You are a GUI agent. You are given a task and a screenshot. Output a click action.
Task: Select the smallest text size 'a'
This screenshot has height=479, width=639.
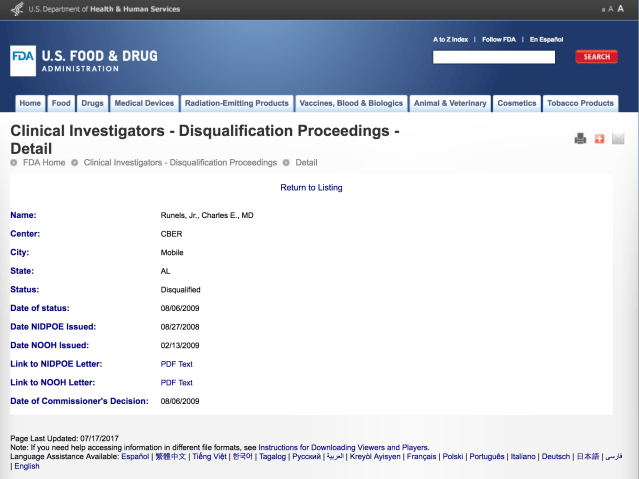tap(602, 10)
